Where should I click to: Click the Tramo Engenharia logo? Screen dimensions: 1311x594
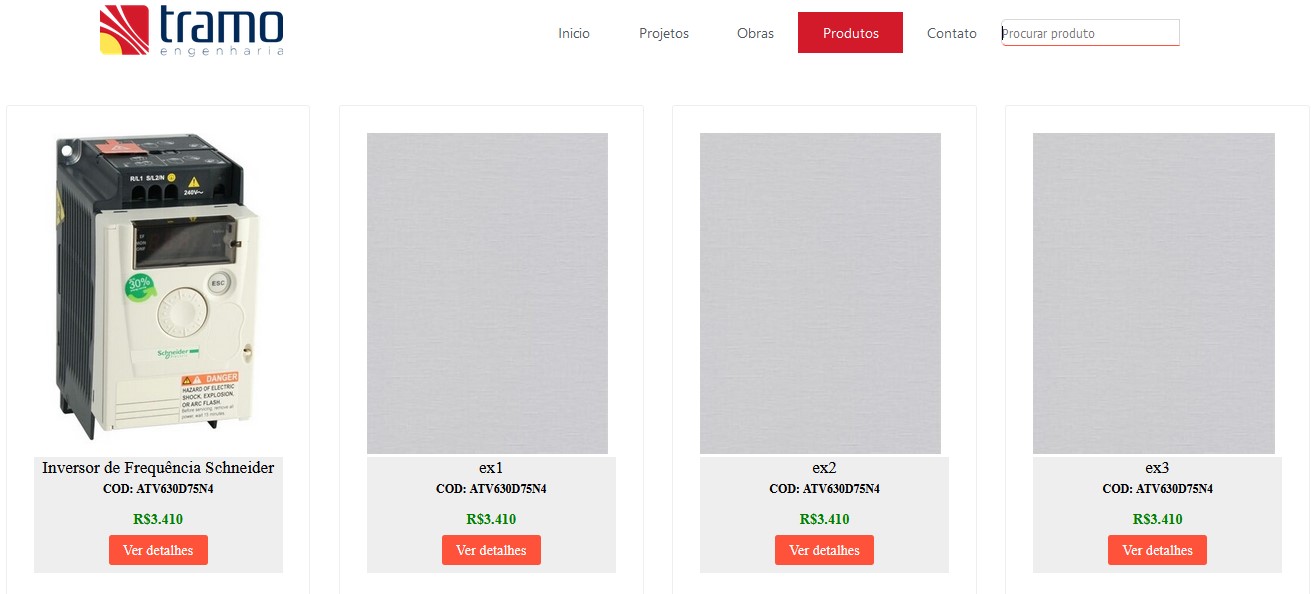192,31
